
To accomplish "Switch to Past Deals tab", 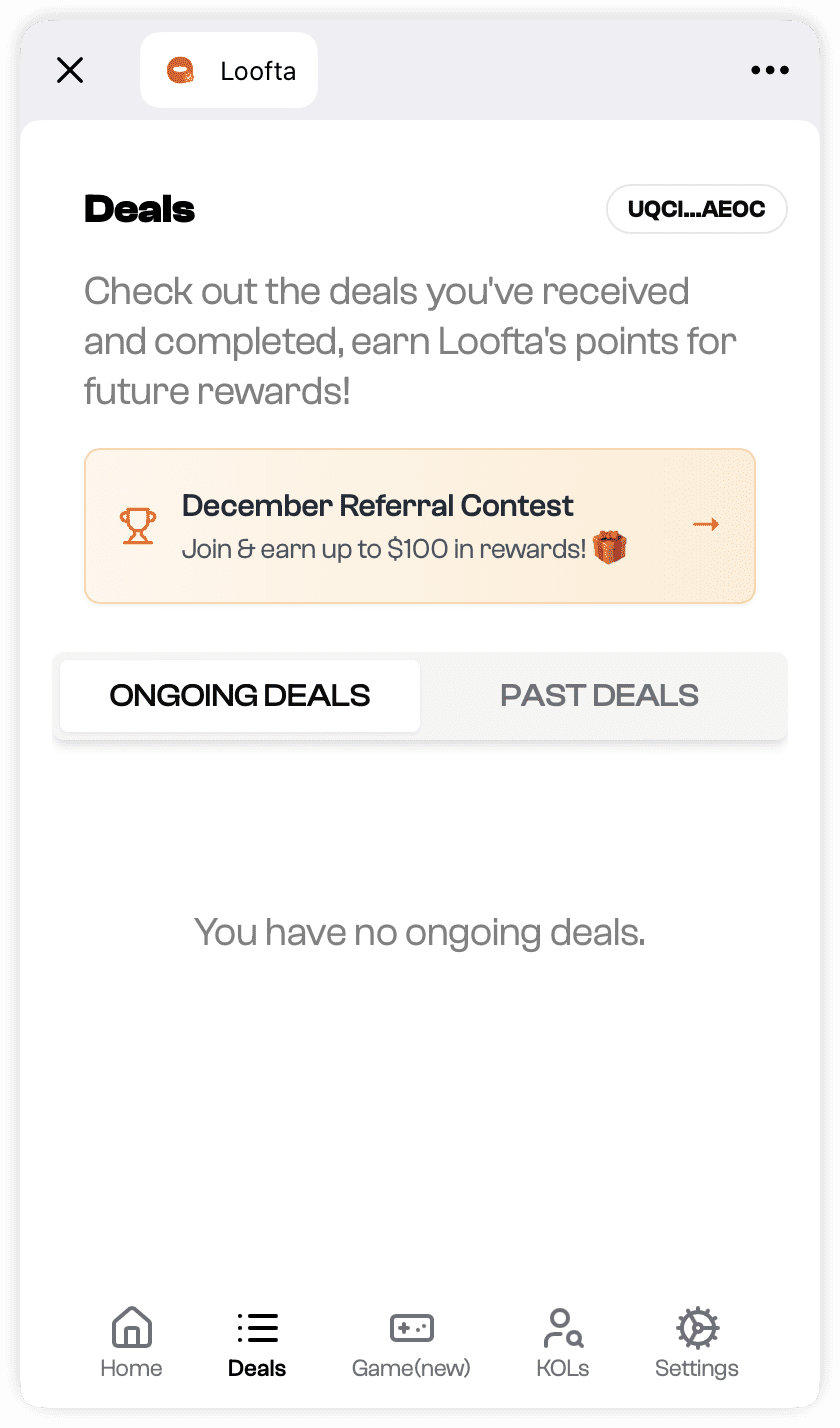I will tap(600, 696).
